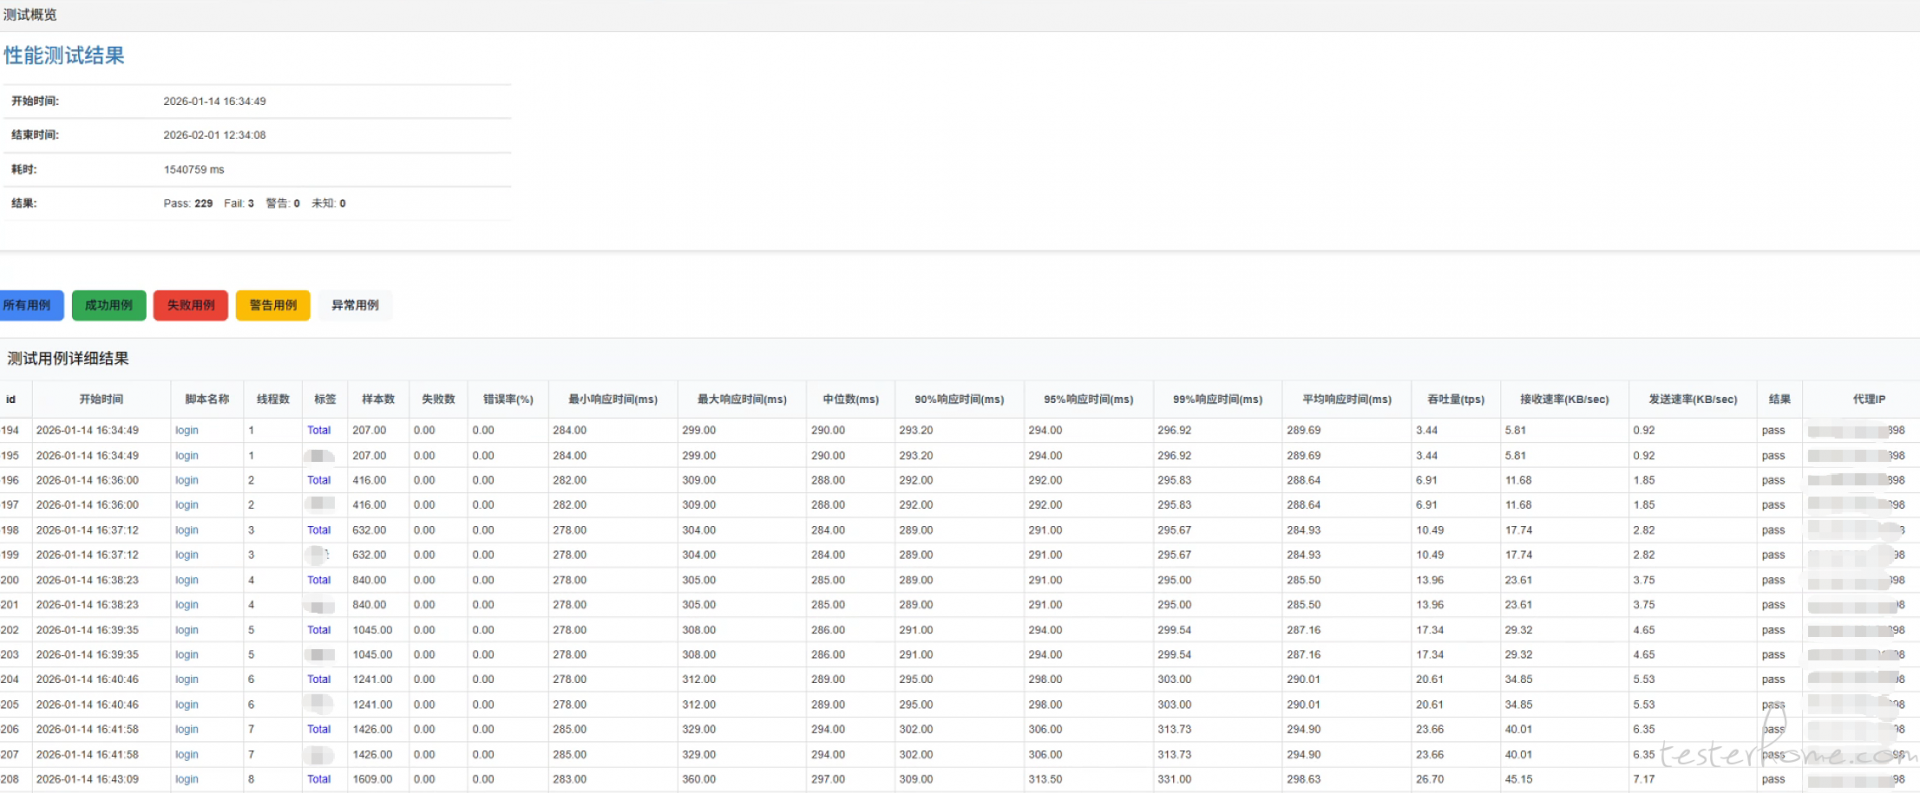Click the 错误率(%) column header
This screenshot has height=793, width=1920.
508,399
